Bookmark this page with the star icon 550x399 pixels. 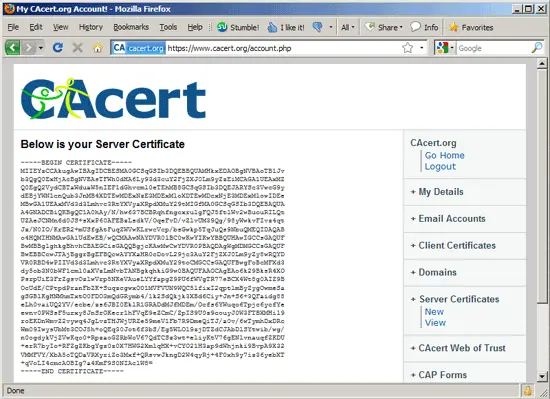point(407,48)
